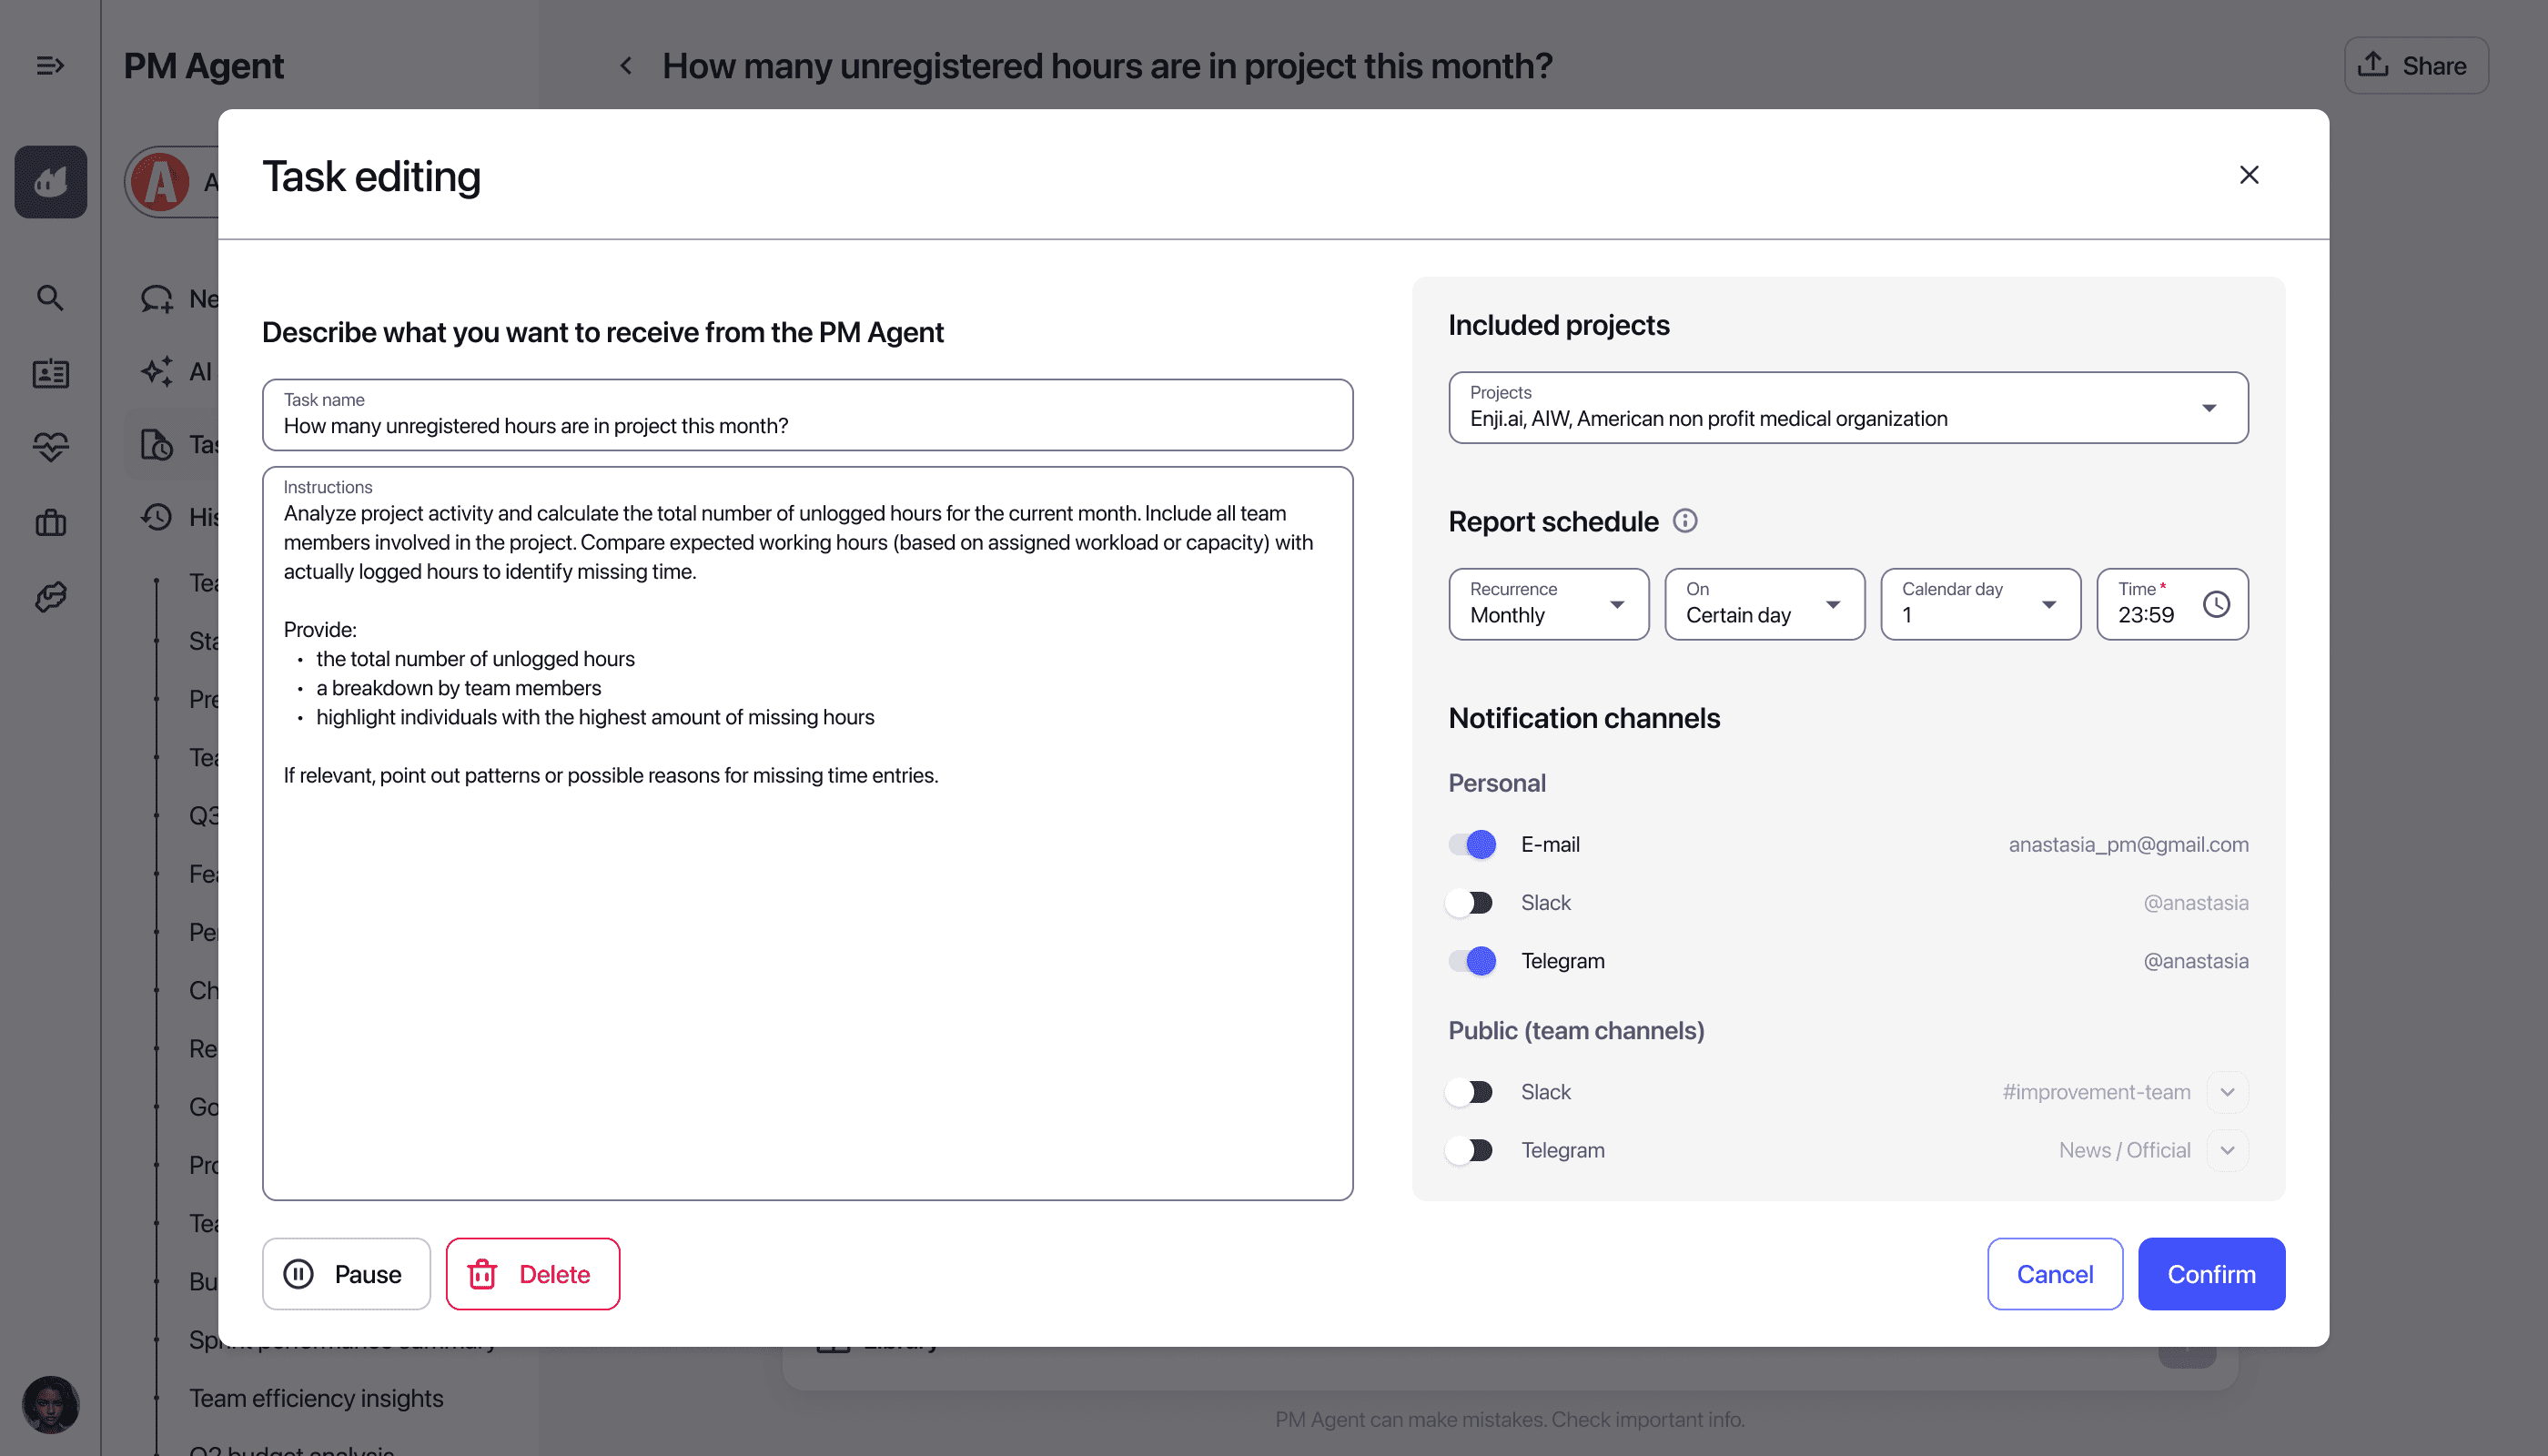
Task: Click the clock icon in Time field
Action: pyautogui.click(x=2216, y=604)
